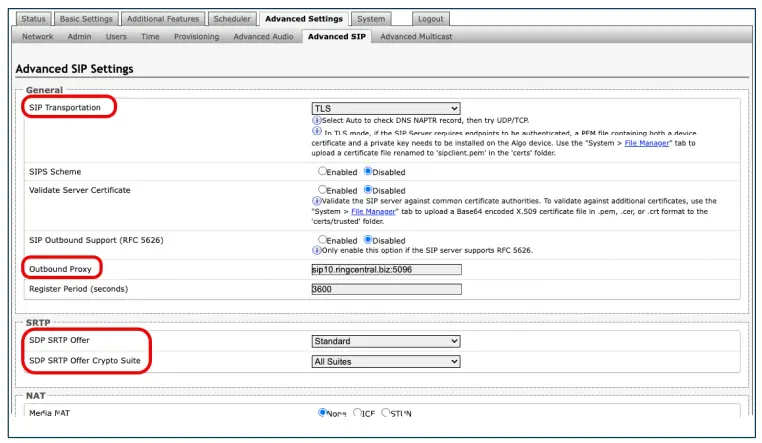Enable SIP Outbound Support RFC 5626
This screenshot has width=762, height=443.
[x=322, y=239]
